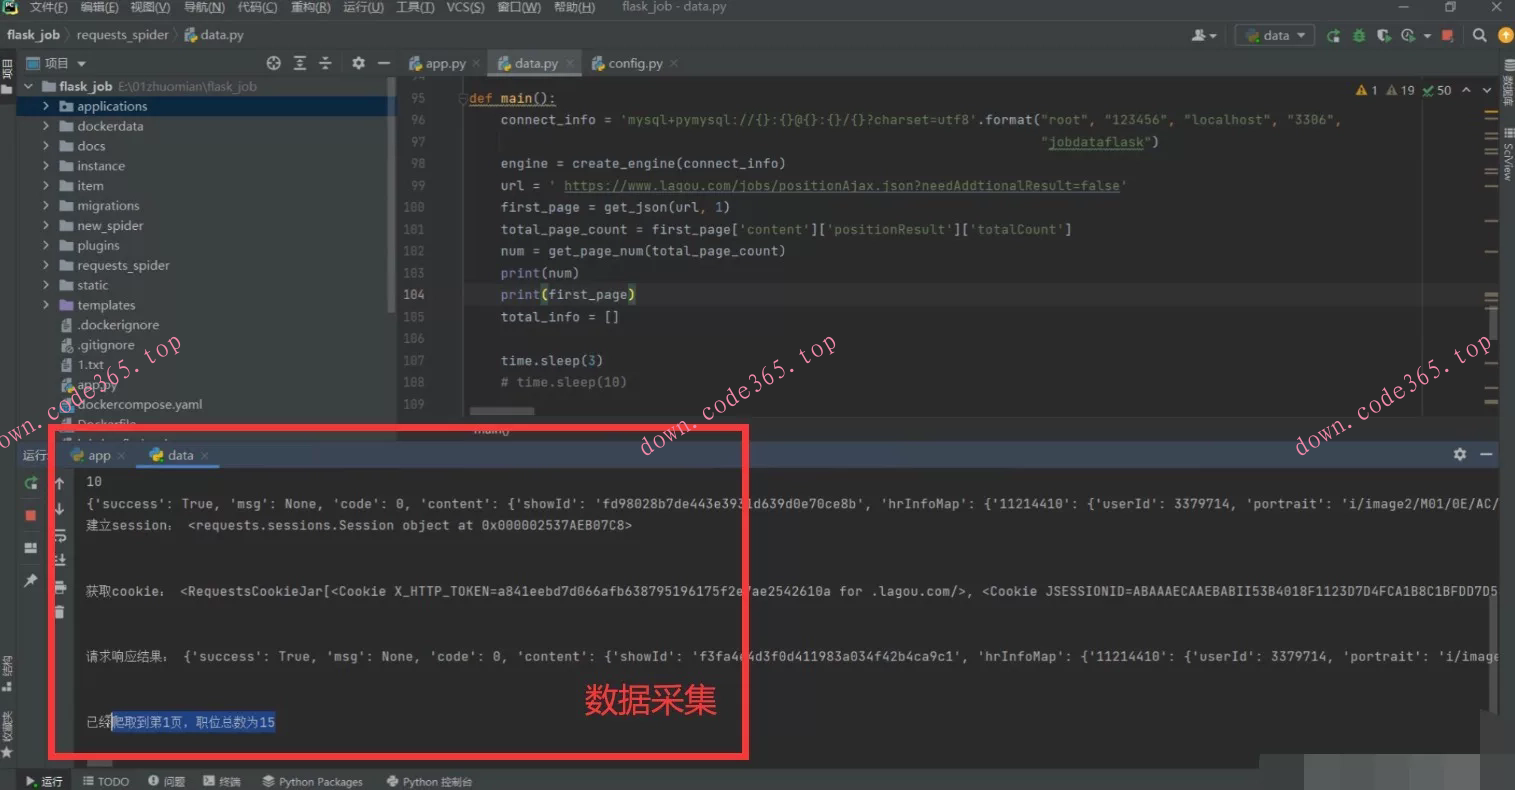Image resolution: width=1515 pixels, height=790 pixels.
Task: Click the horizontal scrollbar under the editor
Action: click(x=501, y=411)
